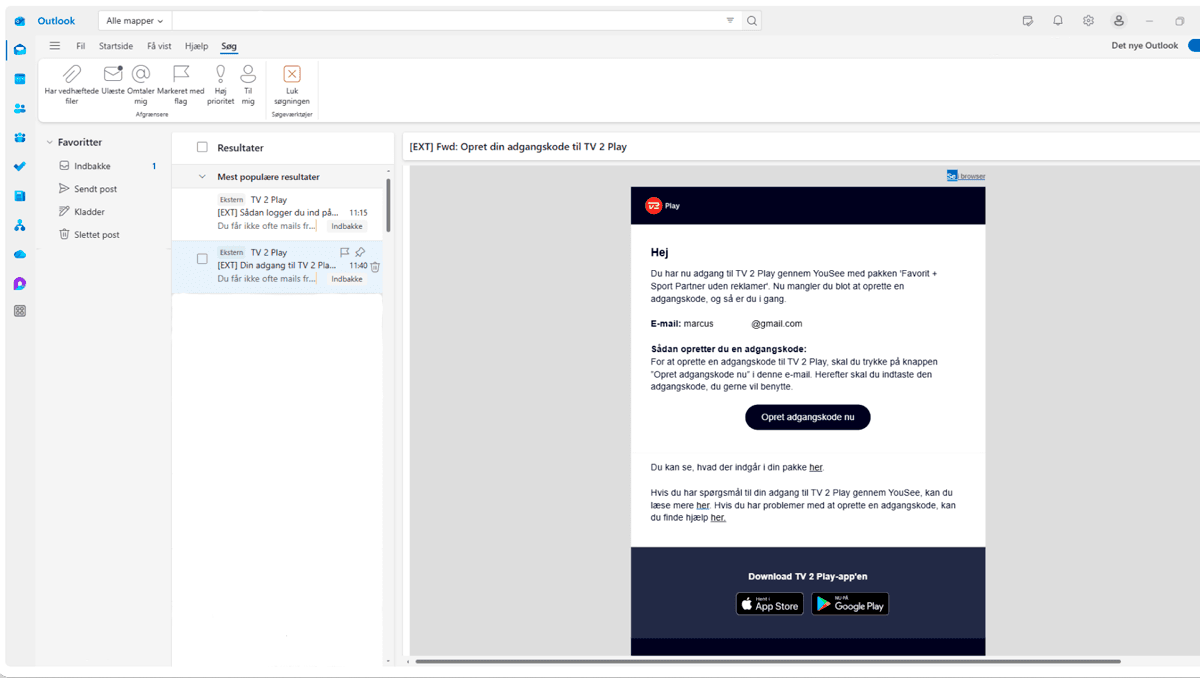Click the reading pane horizontal scrollbar
Image resolution: width=1200 pixels, height=678 pixels.
[x=768, y=661]
